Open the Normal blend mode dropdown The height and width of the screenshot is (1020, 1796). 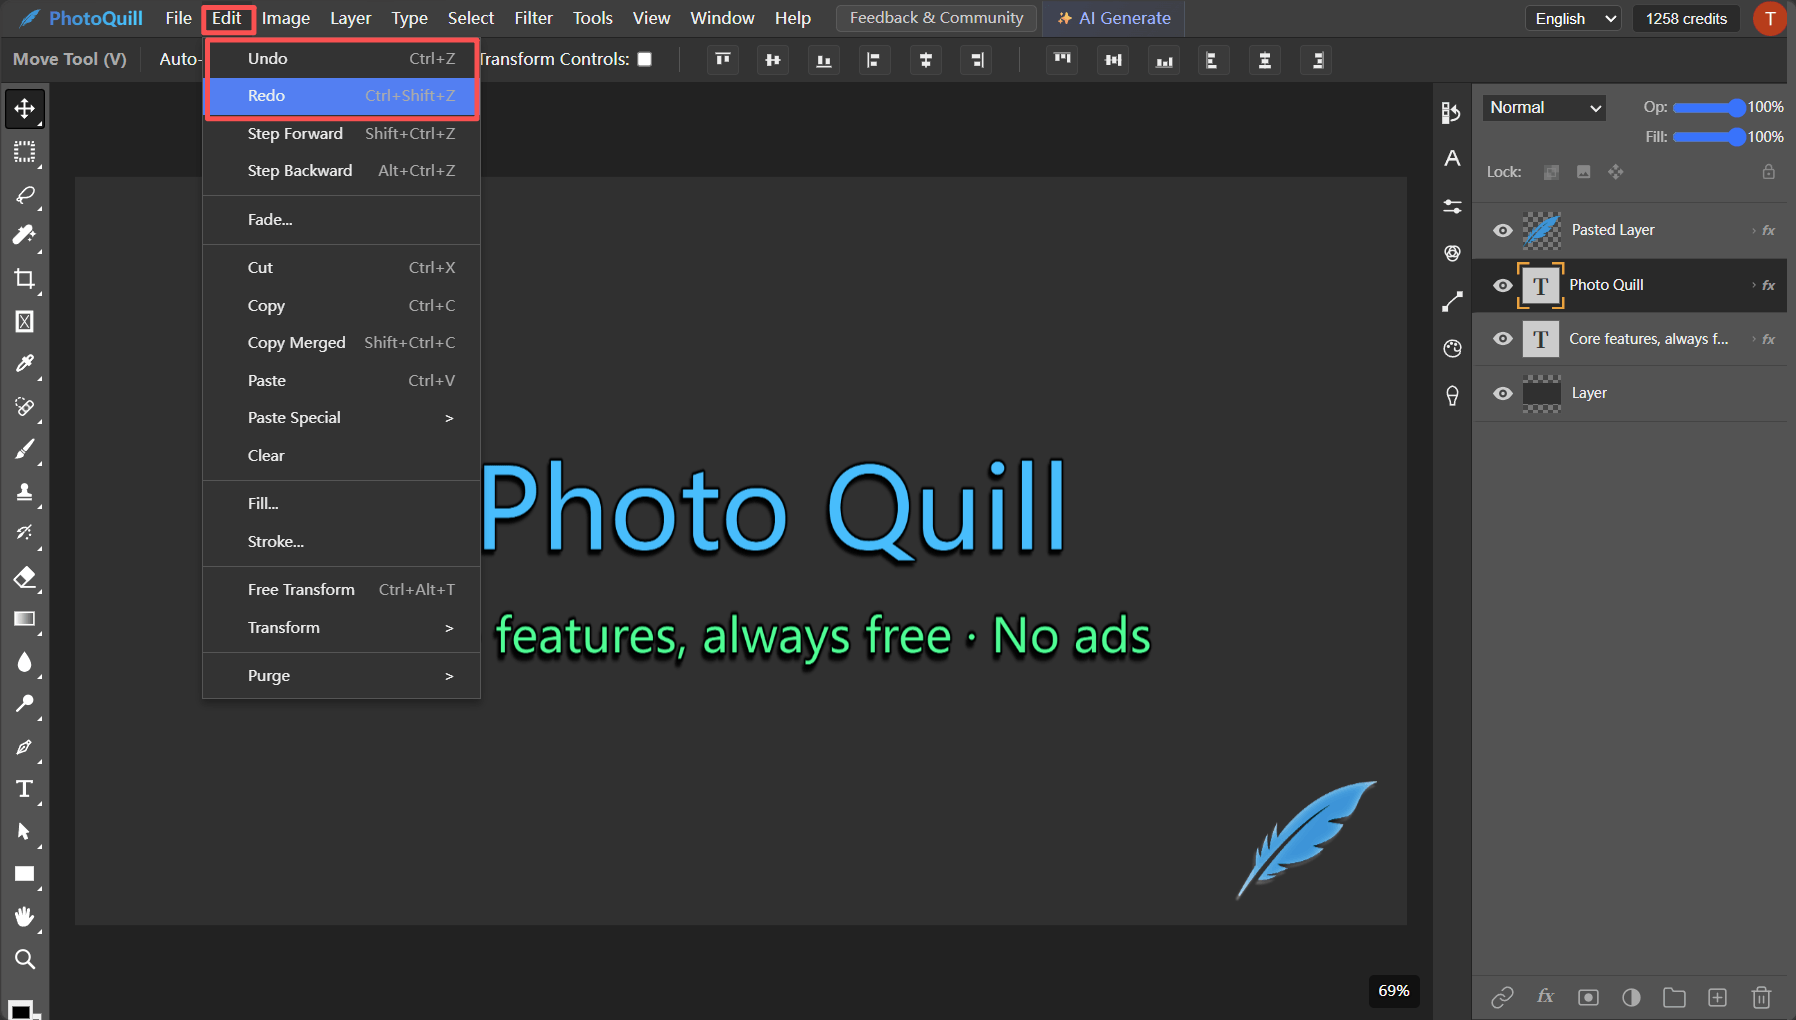pyautogui.click(x=1544, y=107)
